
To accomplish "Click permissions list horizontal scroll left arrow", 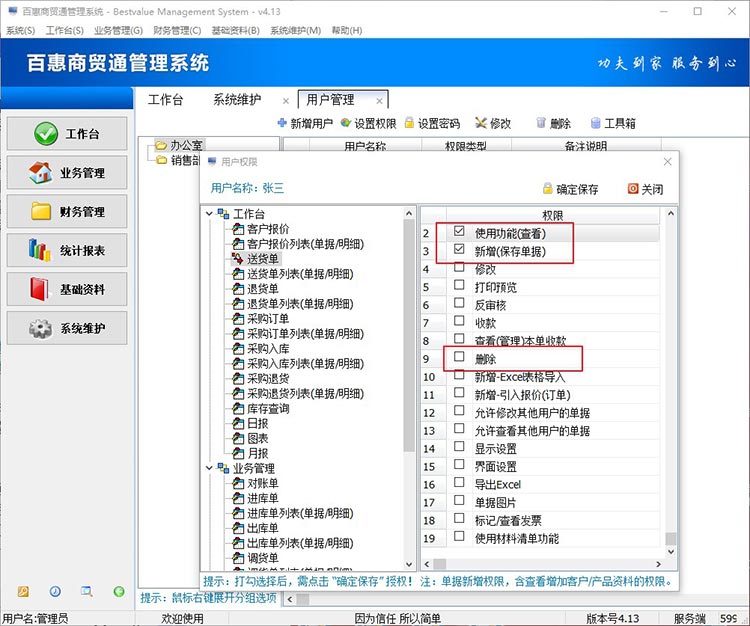I will click(x=427, y=564).
